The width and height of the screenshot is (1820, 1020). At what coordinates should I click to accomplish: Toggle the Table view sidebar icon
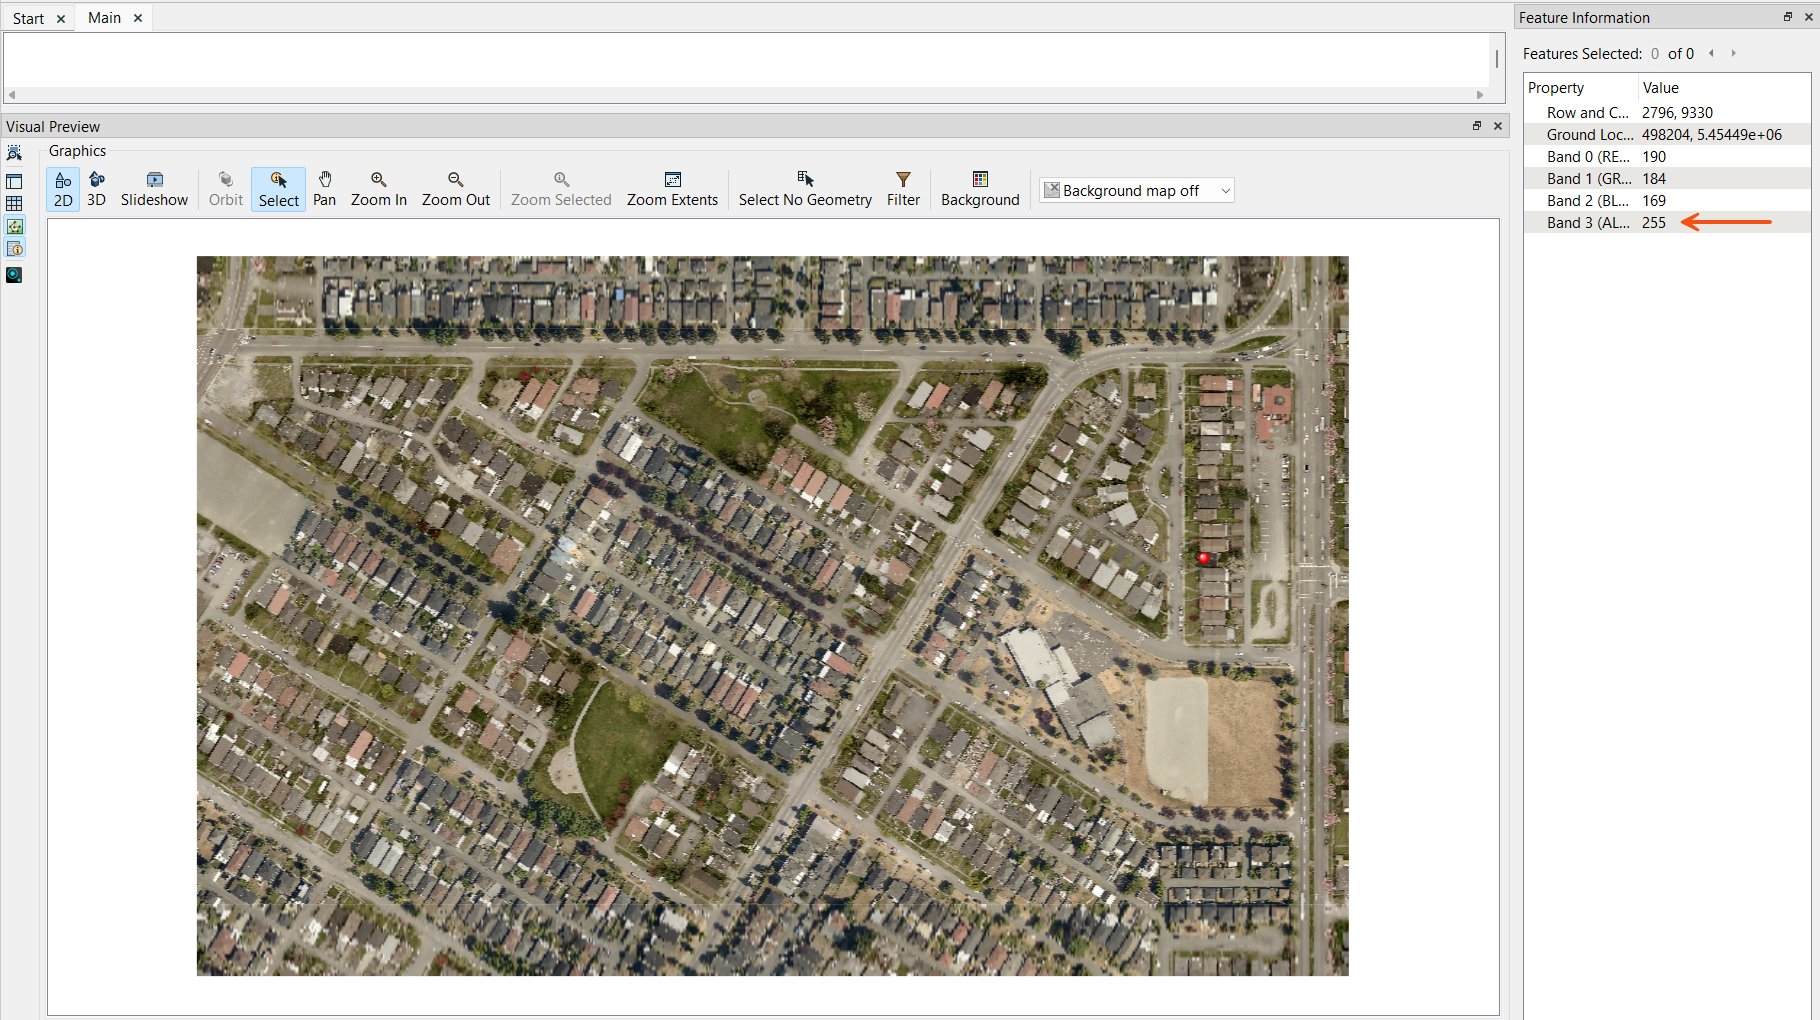[14, 203]
